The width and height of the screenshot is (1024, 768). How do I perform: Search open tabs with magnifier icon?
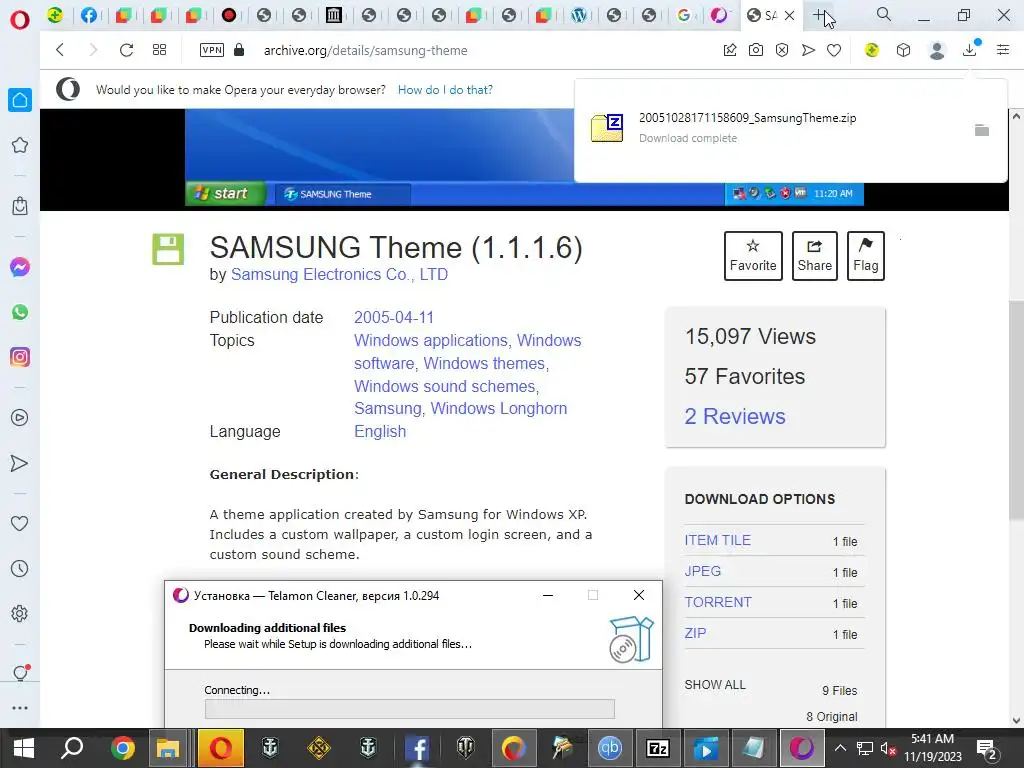click(884, 14)
